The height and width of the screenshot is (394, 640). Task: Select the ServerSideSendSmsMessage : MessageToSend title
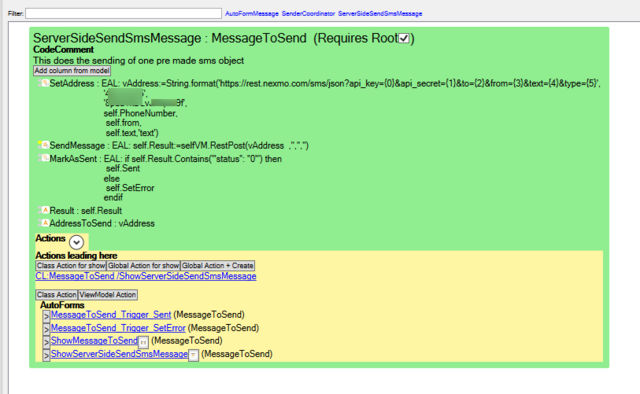click(x=170, y=38)
